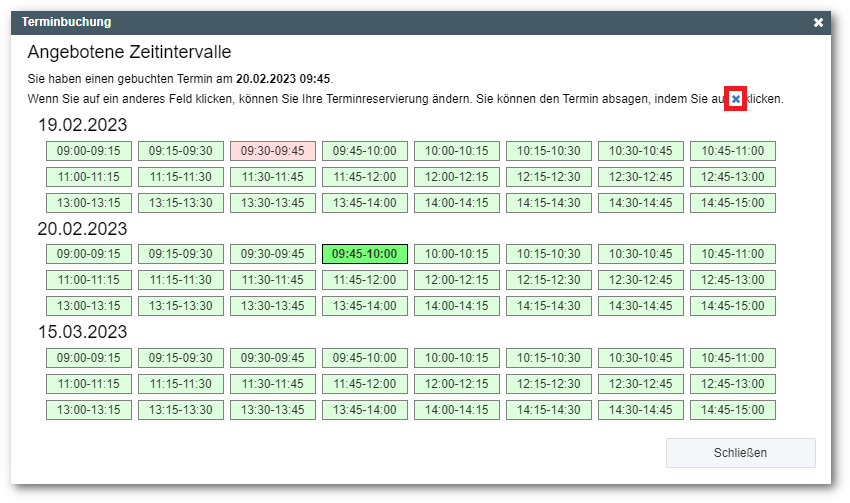The width and height of the screenshot is (850, 503).
Task: Click the Schließen button
Action: pos(740,453)
